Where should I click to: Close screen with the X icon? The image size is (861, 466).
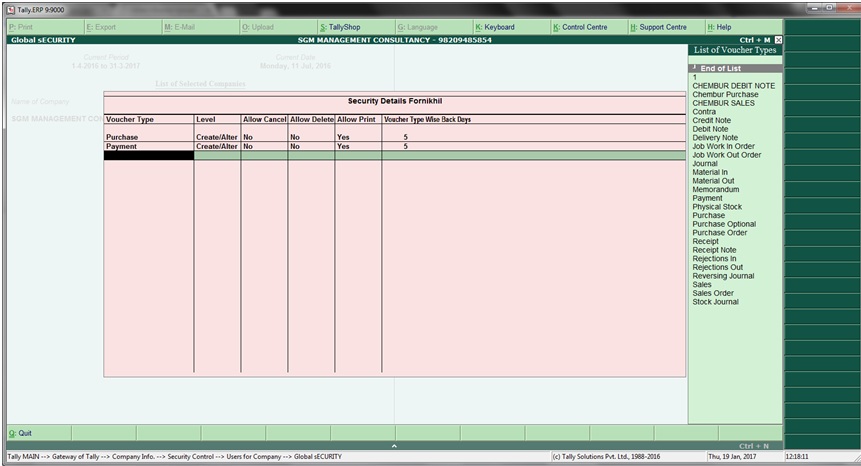click(778, 40)
